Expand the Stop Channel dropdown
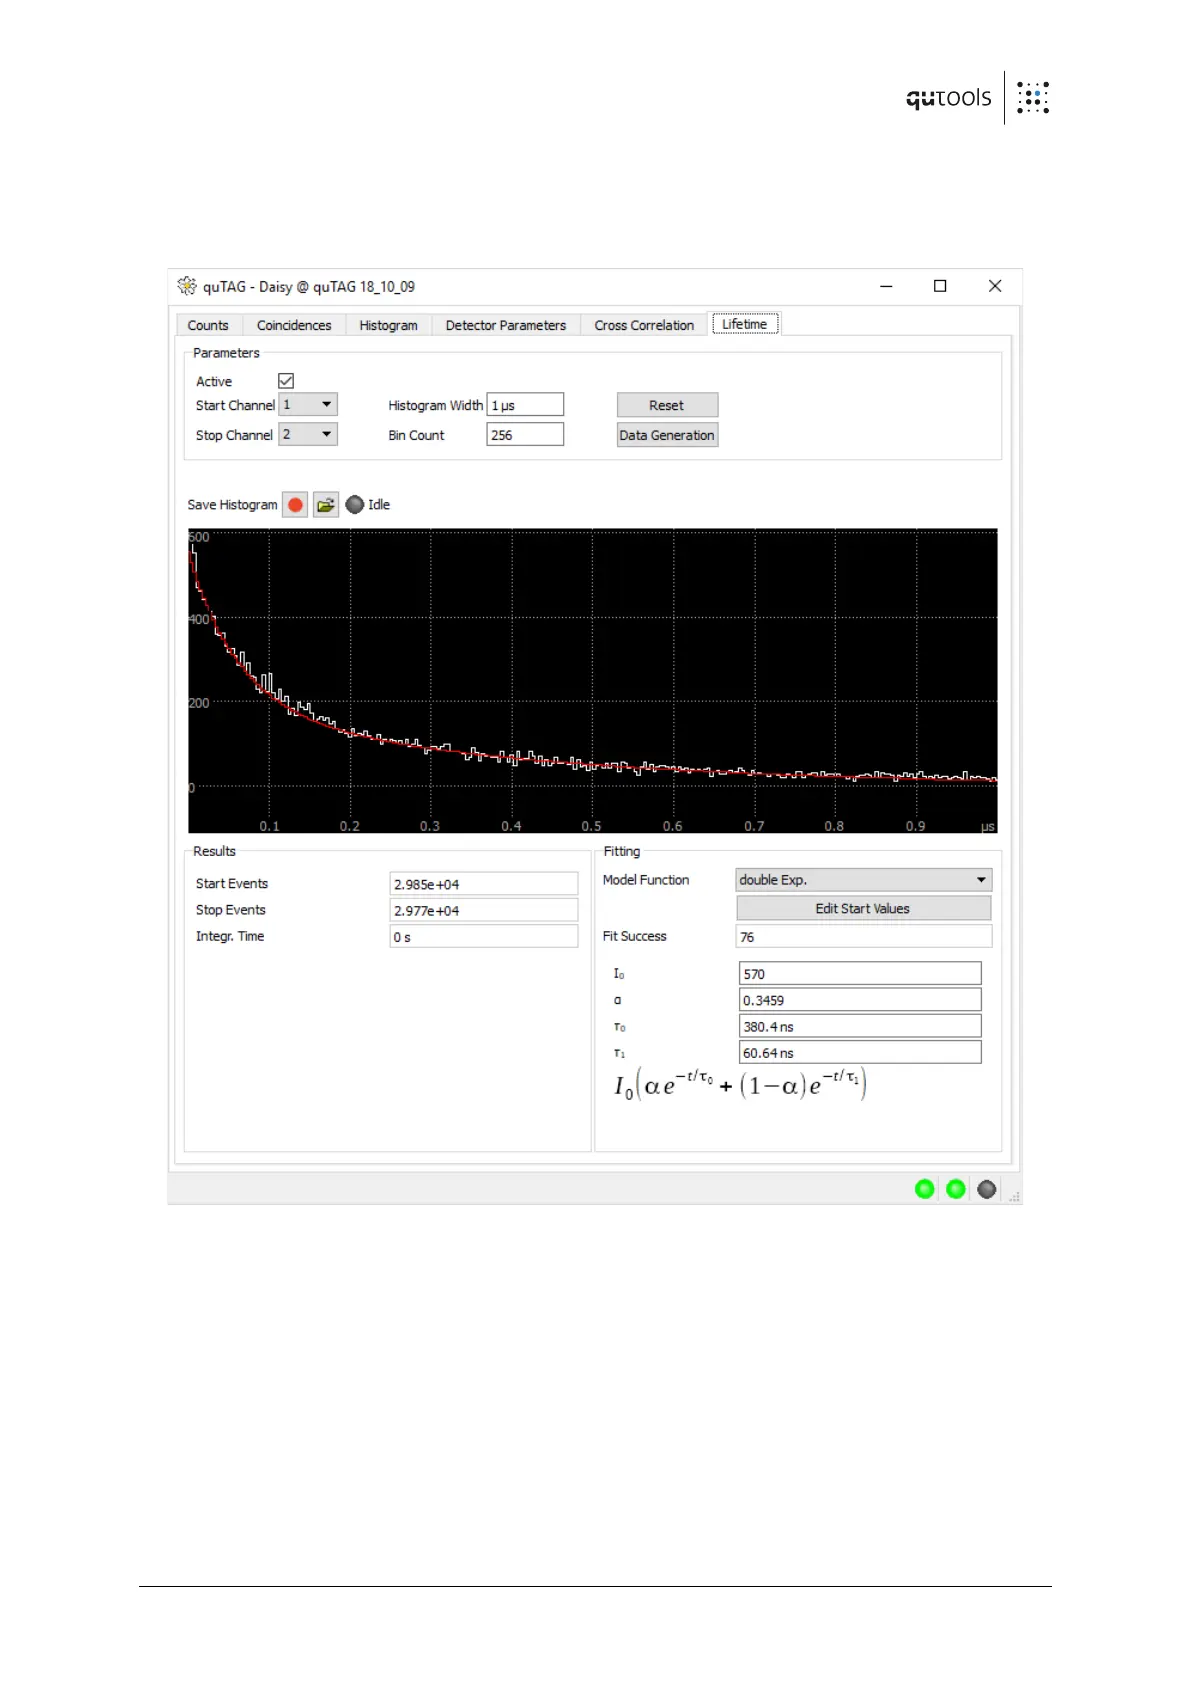Viewport: 1191px width, 1684px height. click(308, 435)
